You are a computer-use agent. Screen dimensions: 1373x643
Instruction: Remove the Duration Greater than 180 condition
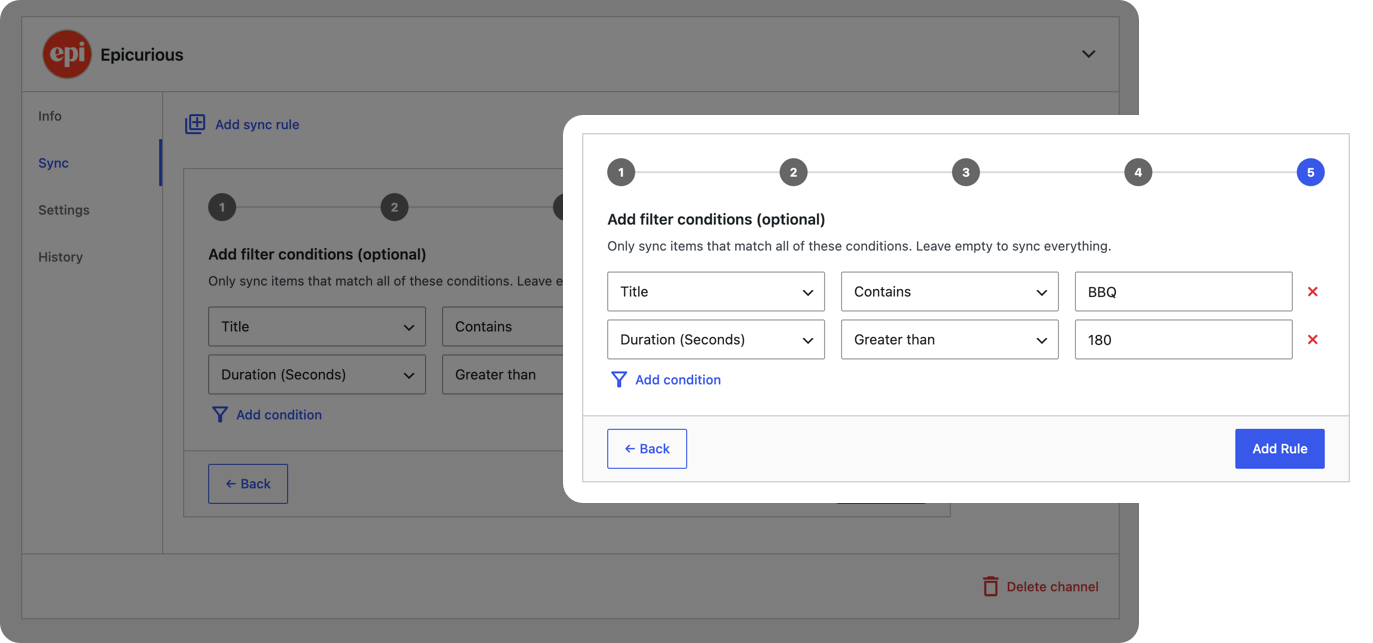(1313, 340)
